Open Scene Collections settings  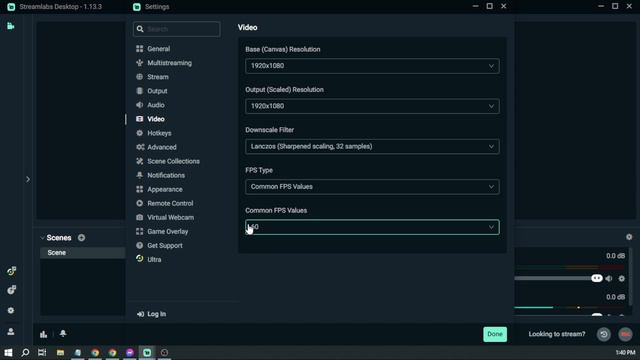(x=168, y=161)
